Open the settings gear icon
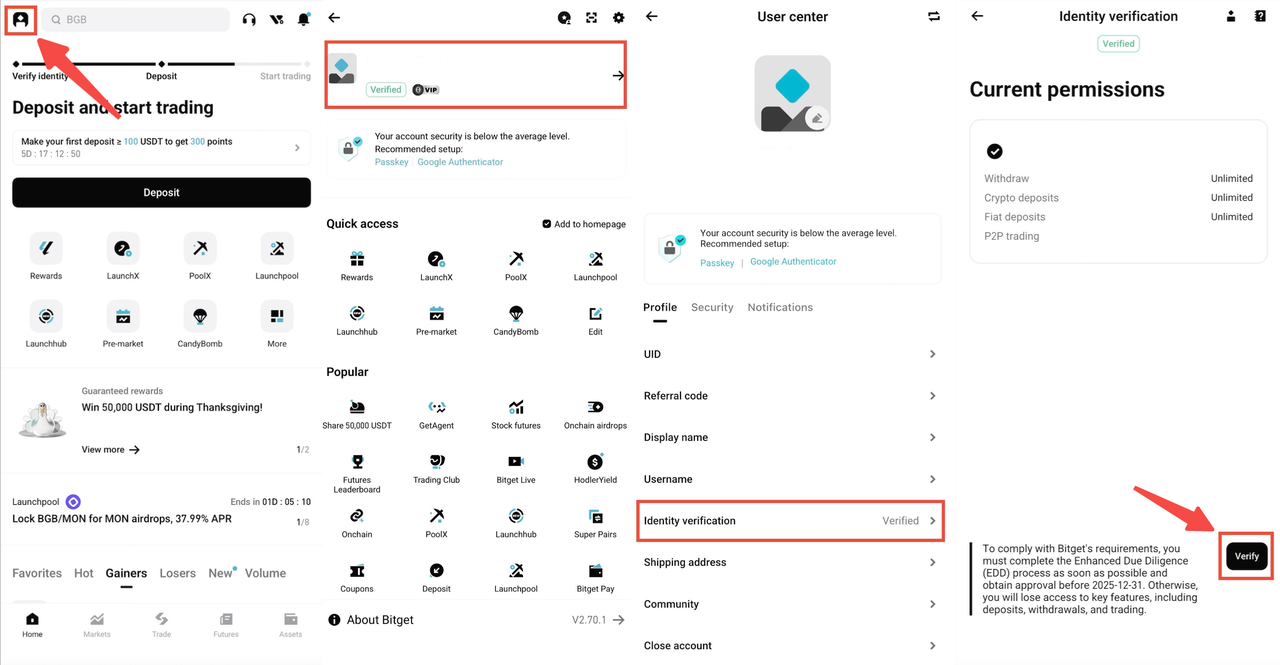Screen dimensions: 1280x665 pyautogui.click(x=618, y=18)
